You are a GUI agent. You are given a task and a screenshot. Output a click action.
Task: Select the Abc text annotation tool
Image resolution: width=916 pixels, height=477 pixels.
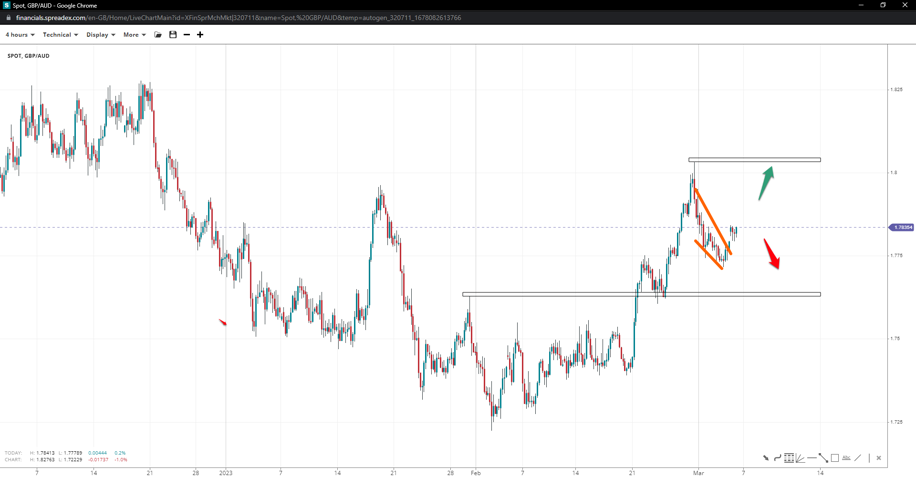pyautogui.click(x=846, y=458)
